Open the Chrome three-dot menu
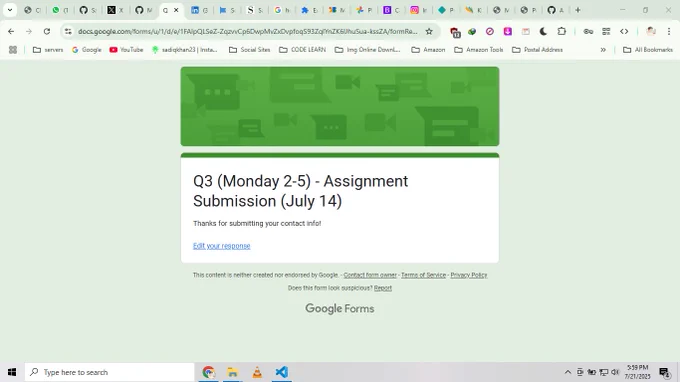This screenshot has height=382, width=680. click(x=669, y=31)
